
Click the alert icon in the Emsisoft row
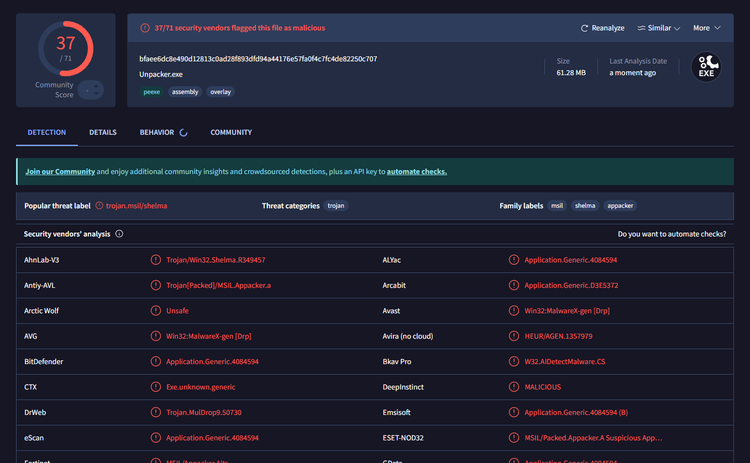click(514, 412)
